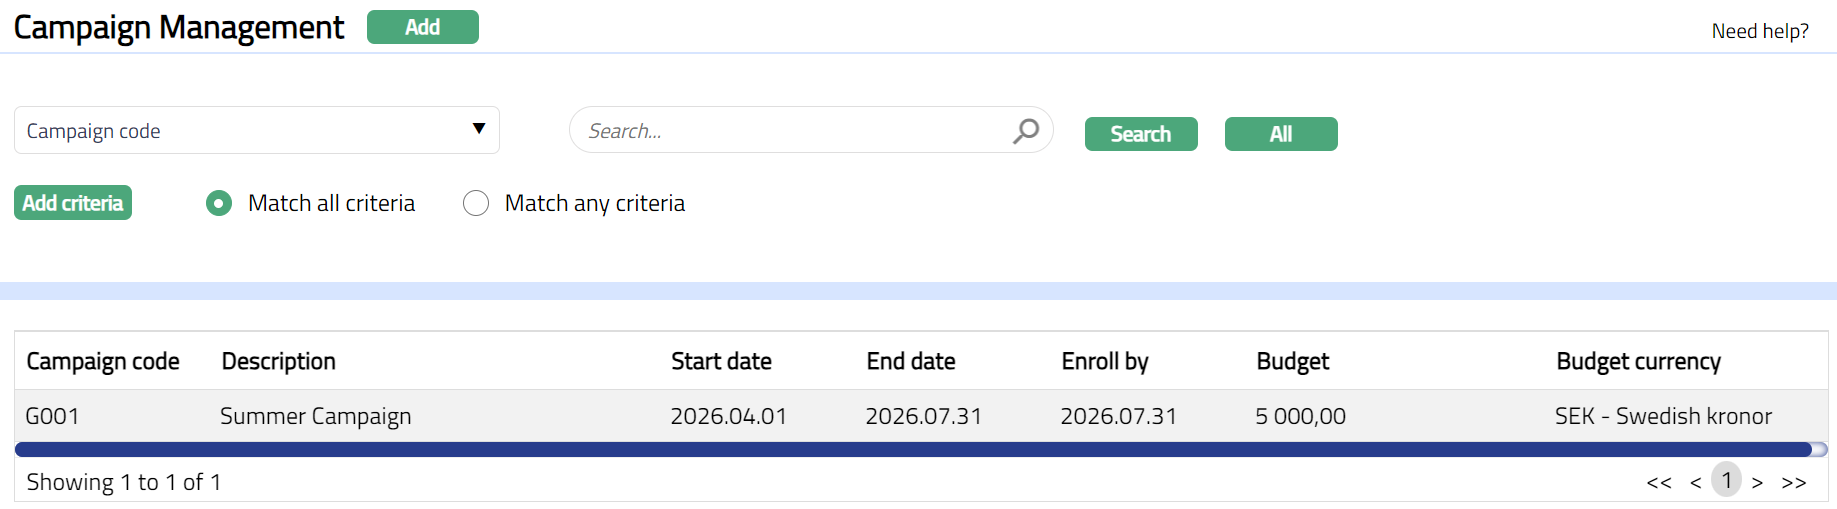Sort by Campaign code column header
1837x509 pixels.
(x=103, y=361)
